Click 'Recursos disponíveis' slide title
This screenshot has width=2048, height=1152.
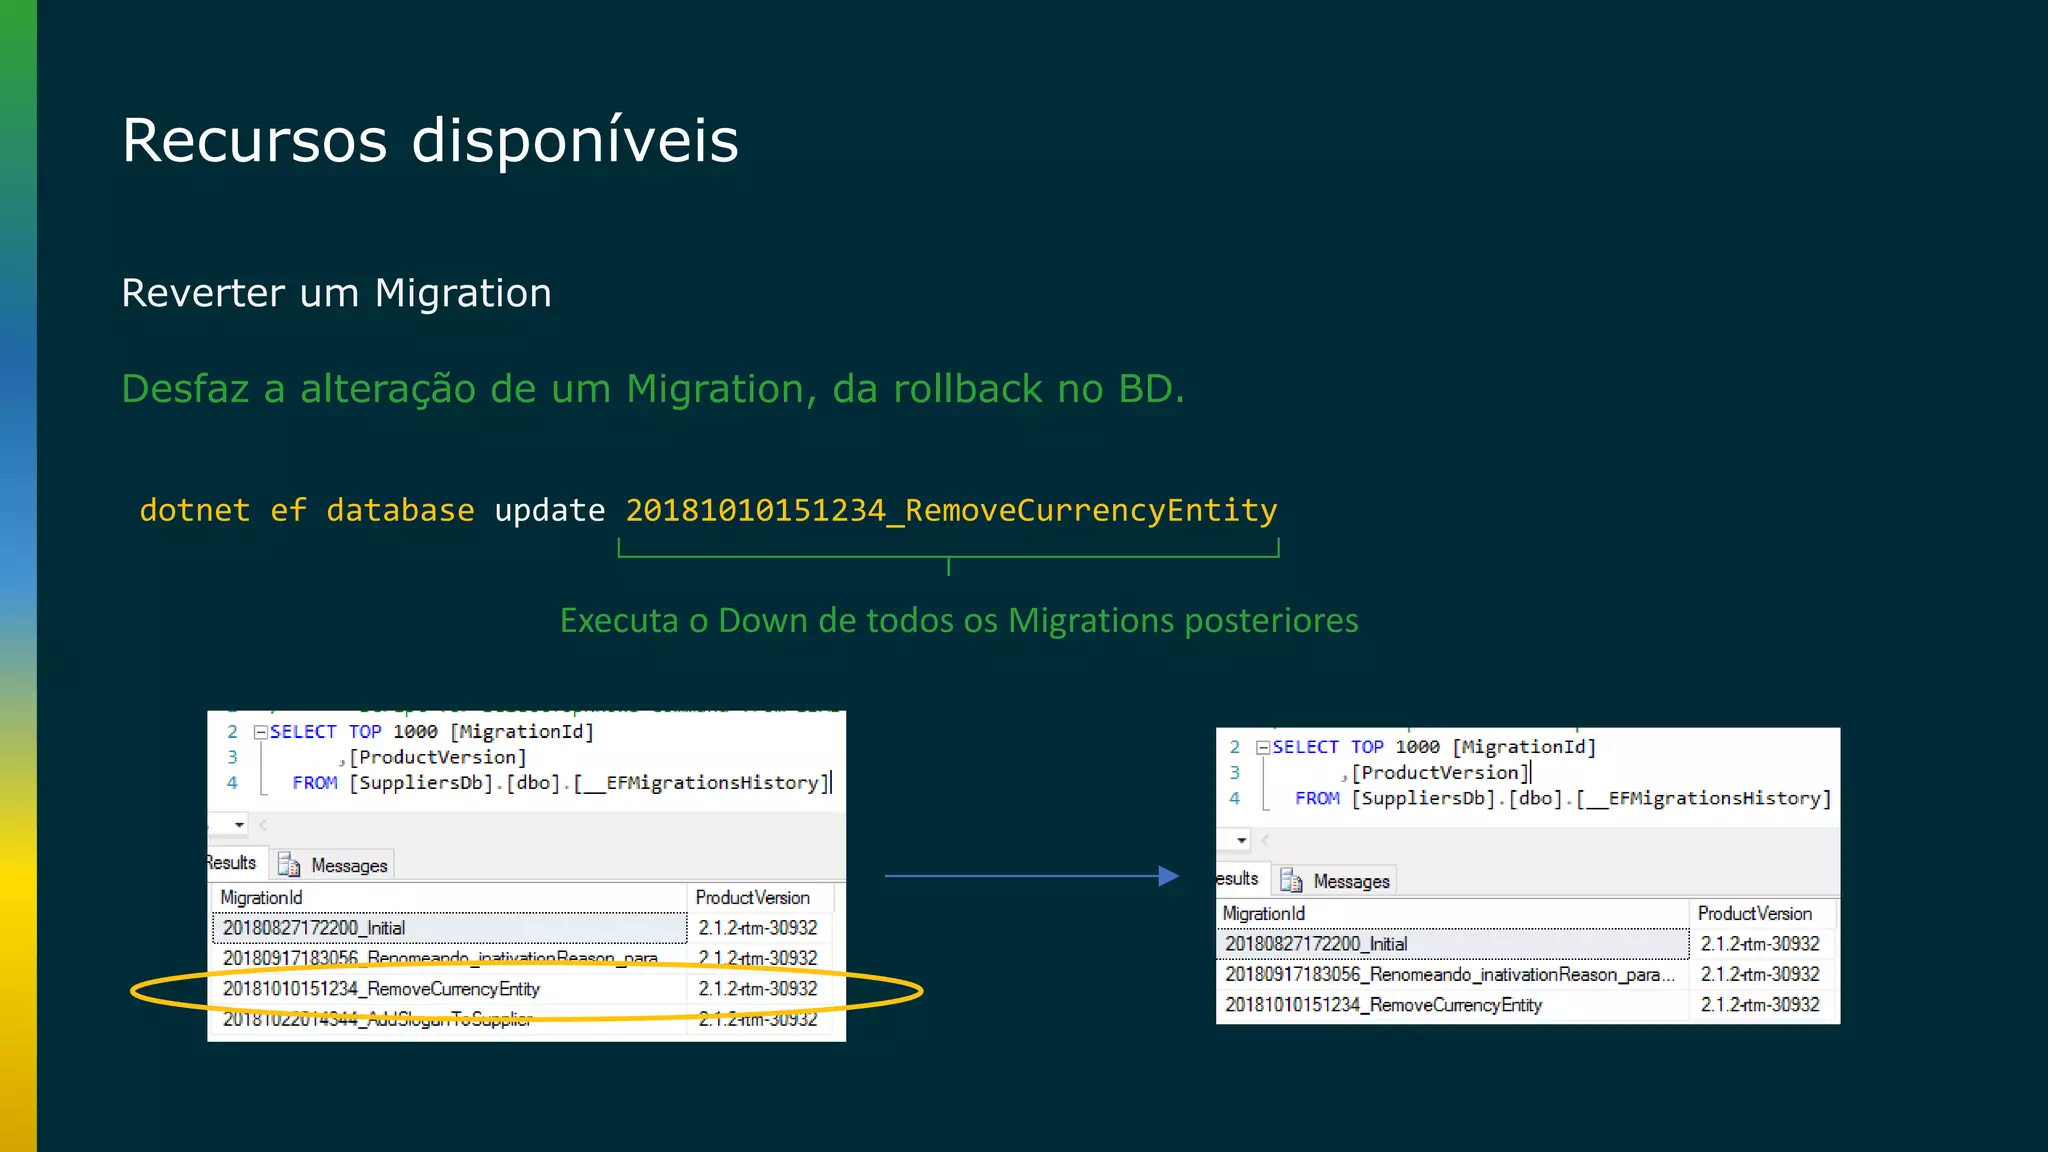(x=430, y=140)
